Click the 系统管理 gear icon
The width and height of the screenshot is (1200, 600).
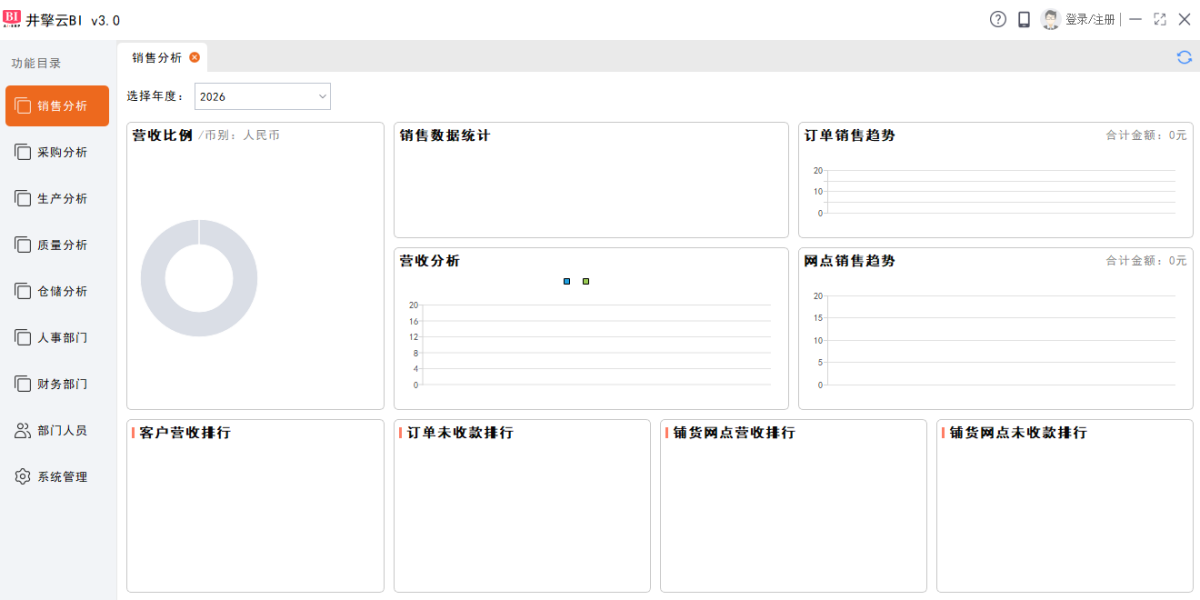(23, 477)
